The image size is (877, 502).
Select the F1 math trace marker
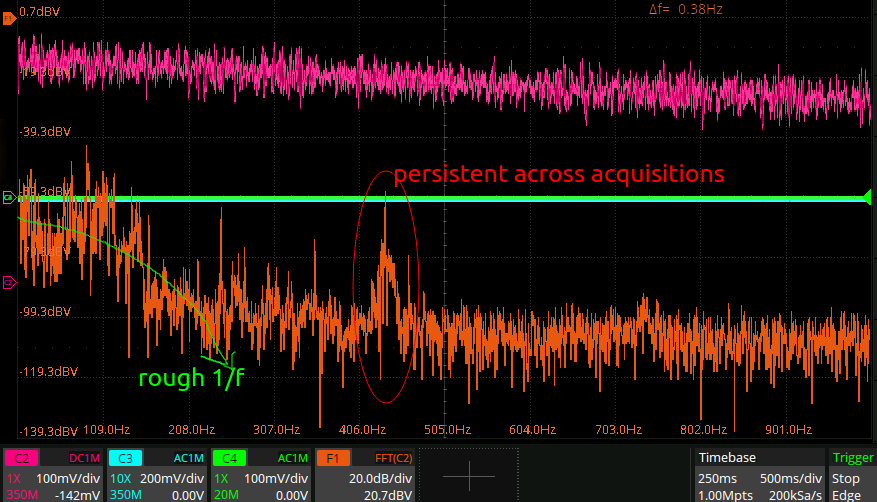click(9, 19)
